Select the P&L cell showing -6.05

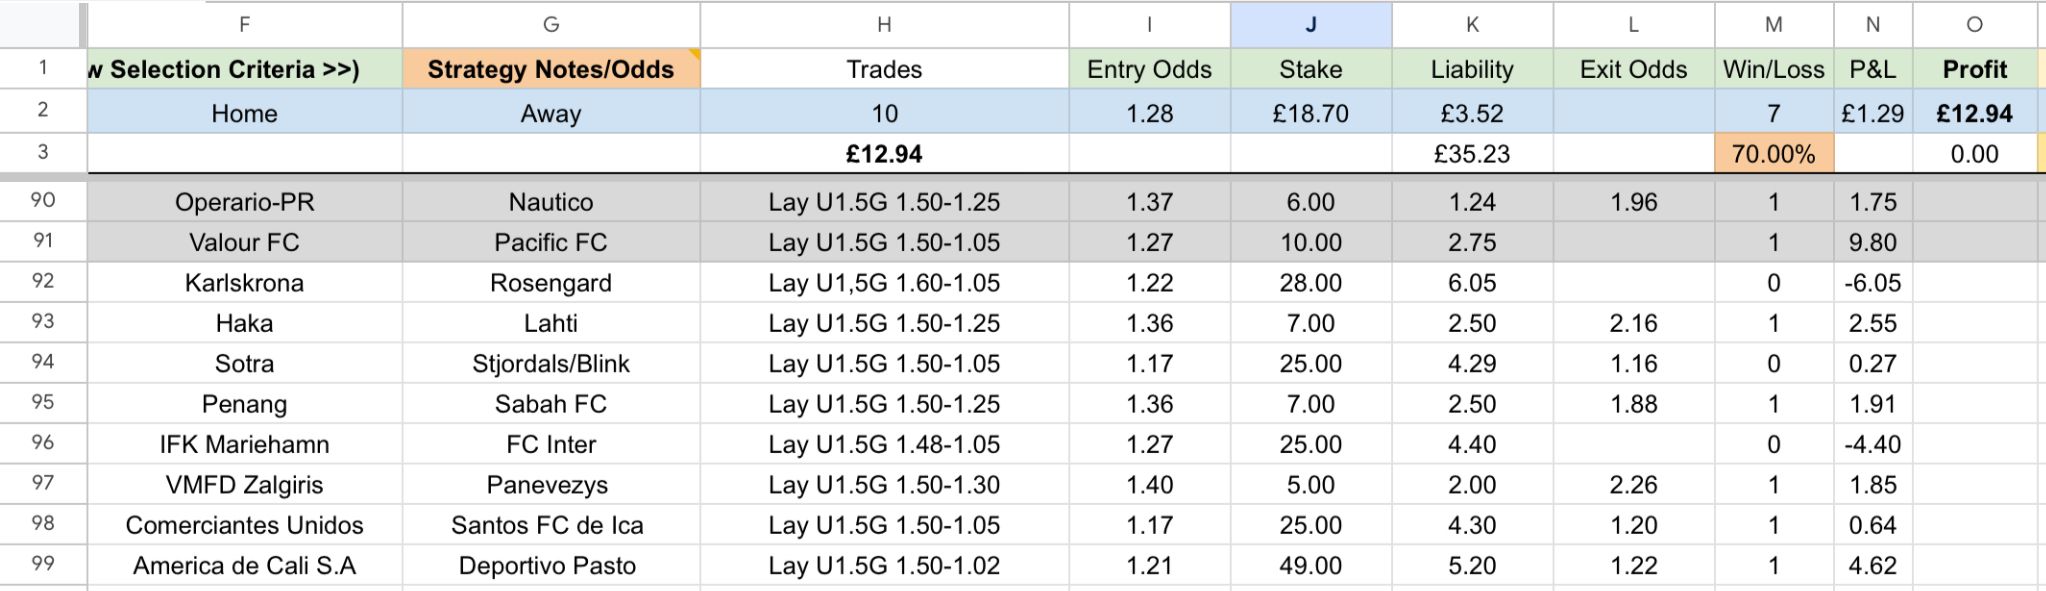click(1872, 283)
